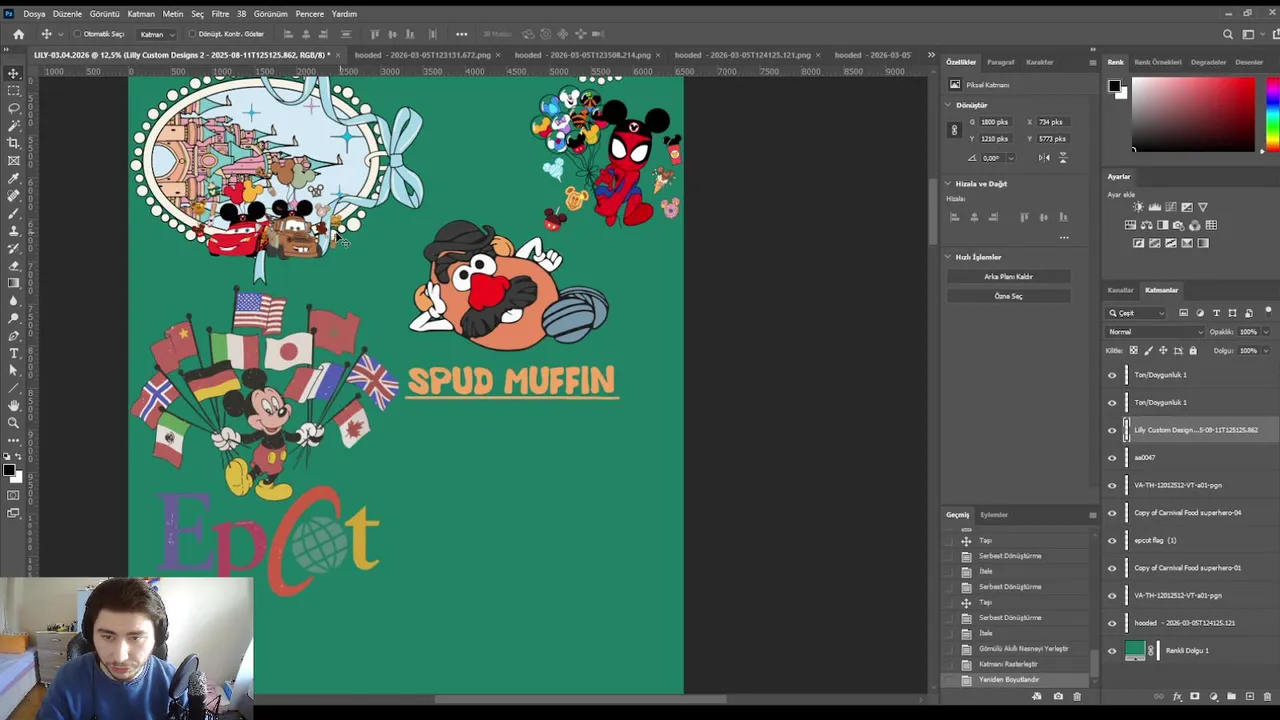This screenshot has height=720, width=1280.
Task: Open the Katman menu
Action: tap(141, 14)
